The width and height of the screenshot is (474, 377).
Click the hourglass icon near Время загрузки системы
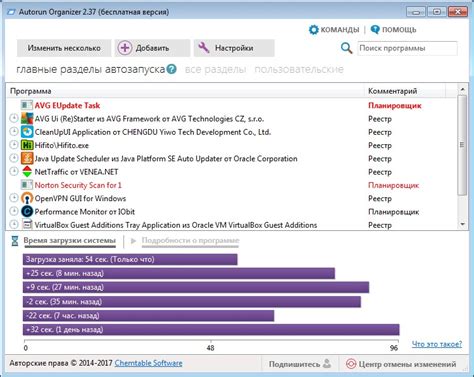point(15,241)
